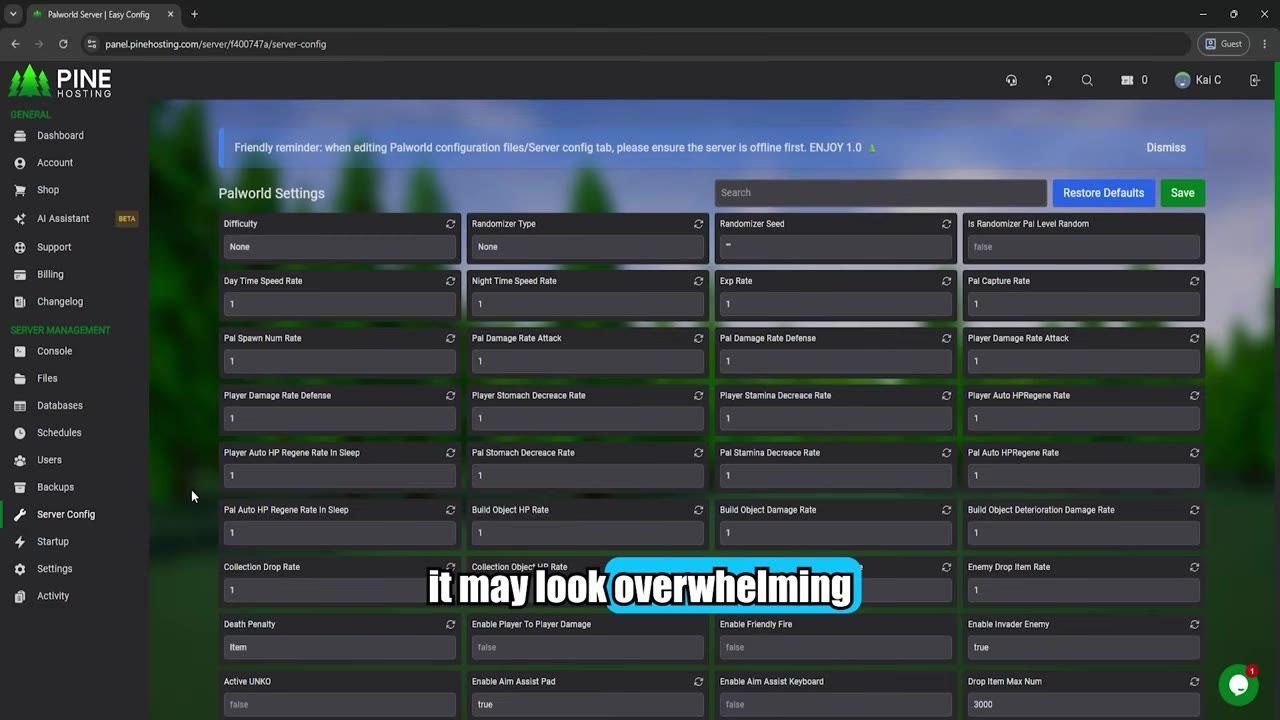
Task: Open the live chat bubble
Action: [x=1238, y=685]
